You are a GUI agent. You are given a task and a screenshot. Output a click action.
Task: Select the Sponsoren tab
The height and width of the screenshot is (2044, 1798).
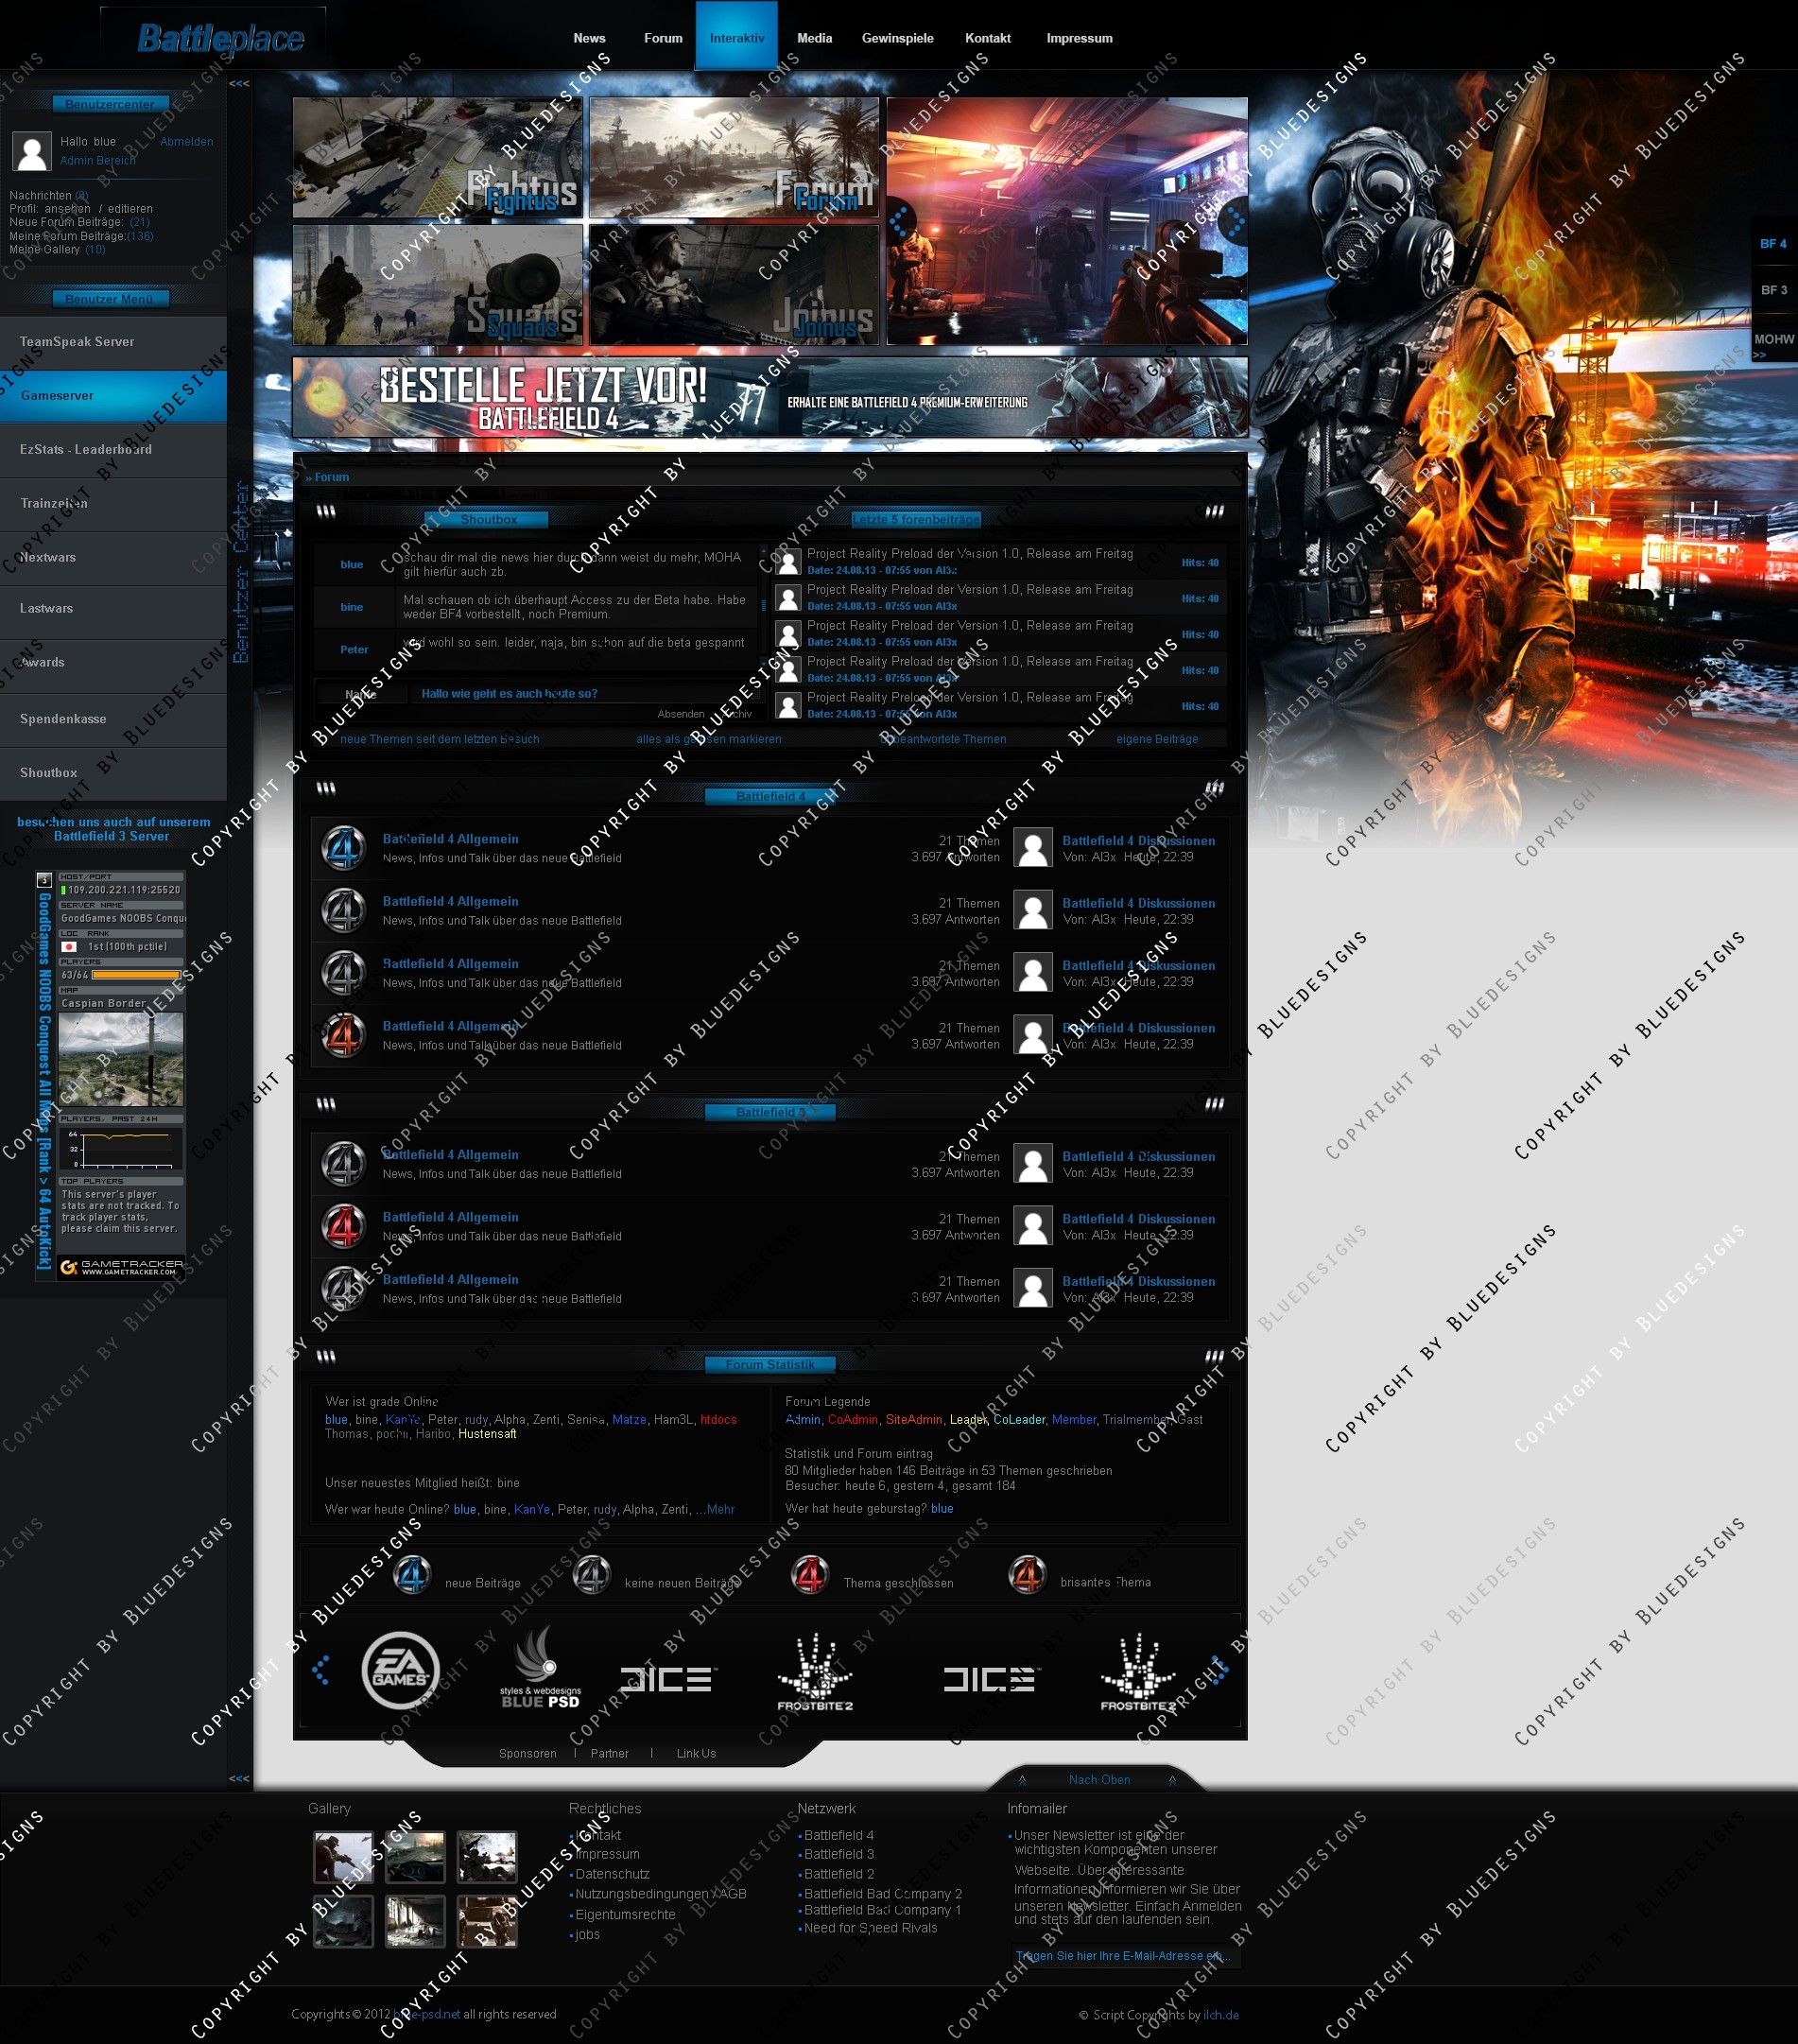(x=528, y=1753)
